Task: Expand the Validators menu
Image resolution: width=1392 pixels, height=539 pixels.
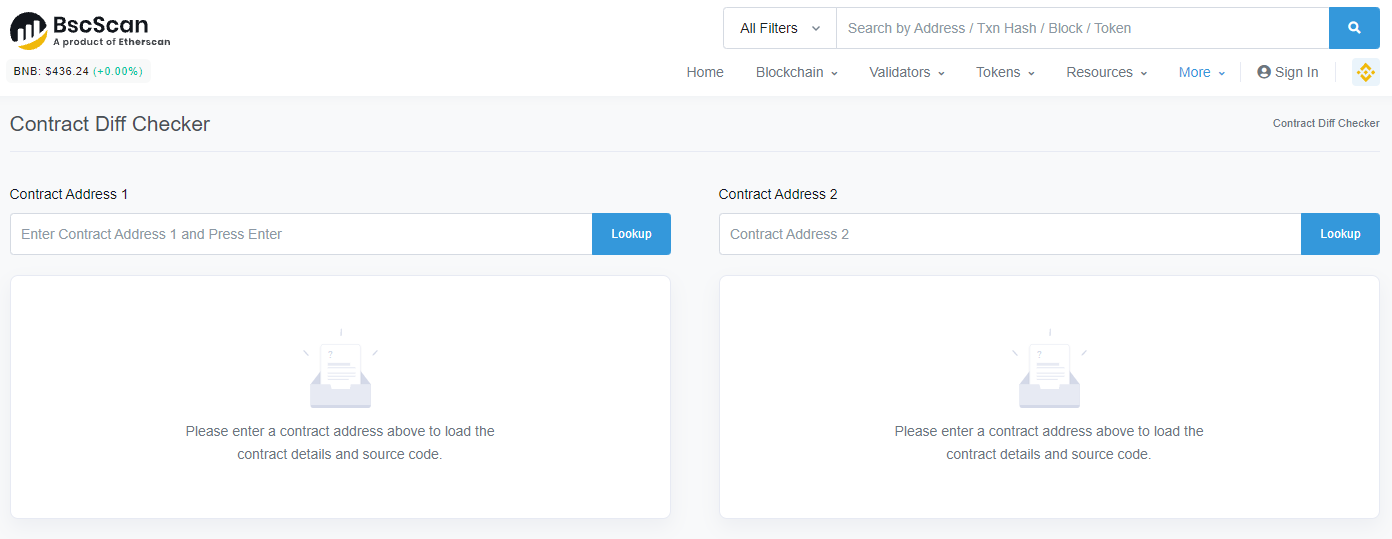Action: [906, 72]
